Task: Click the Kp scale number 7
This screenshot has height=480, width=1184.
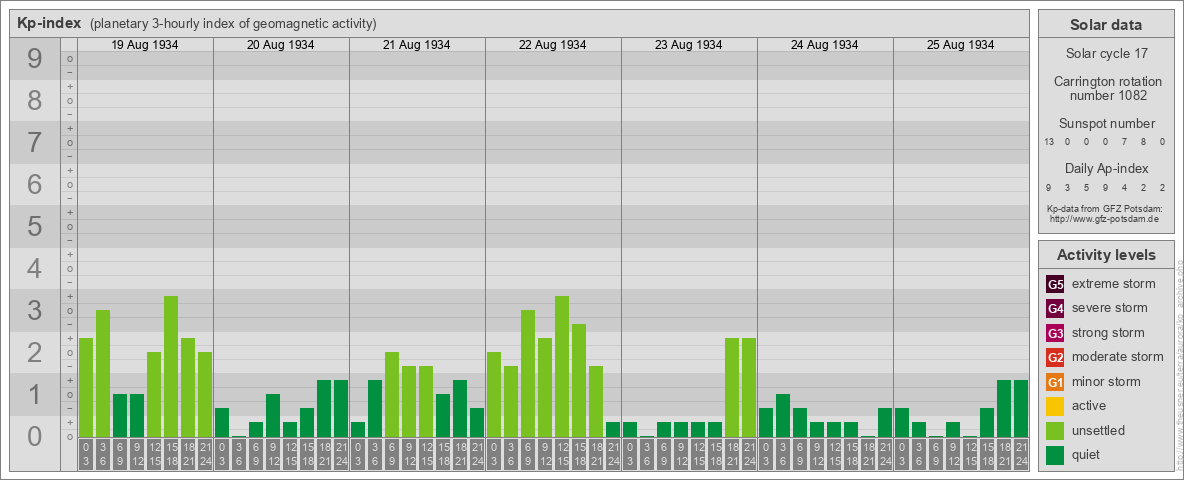Action: [34, 142]
